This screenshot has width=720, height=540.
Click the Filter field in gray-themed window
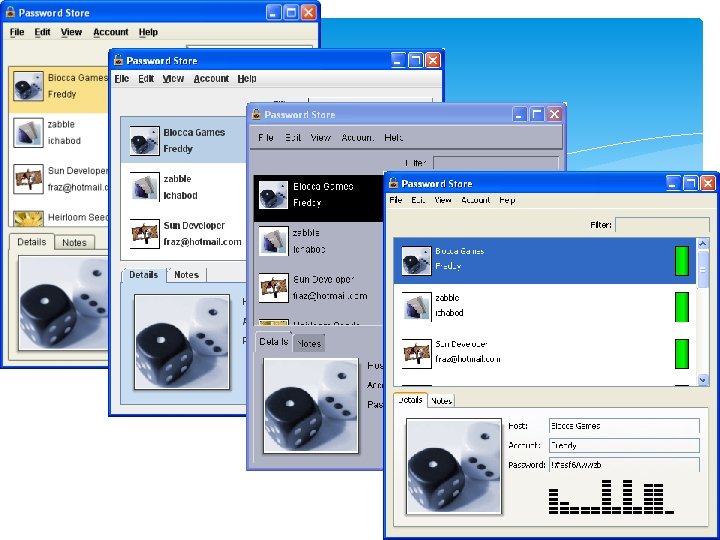pos(496,163)
